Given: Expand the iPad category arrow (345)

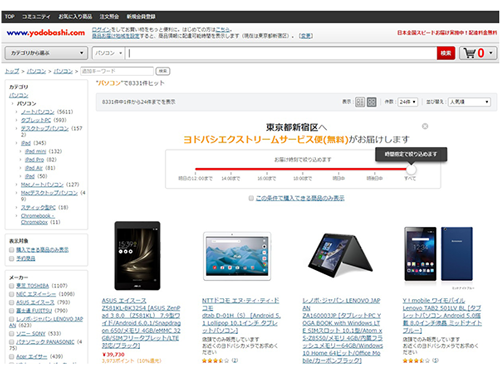Looking at the screenshot, I should 16,143.
